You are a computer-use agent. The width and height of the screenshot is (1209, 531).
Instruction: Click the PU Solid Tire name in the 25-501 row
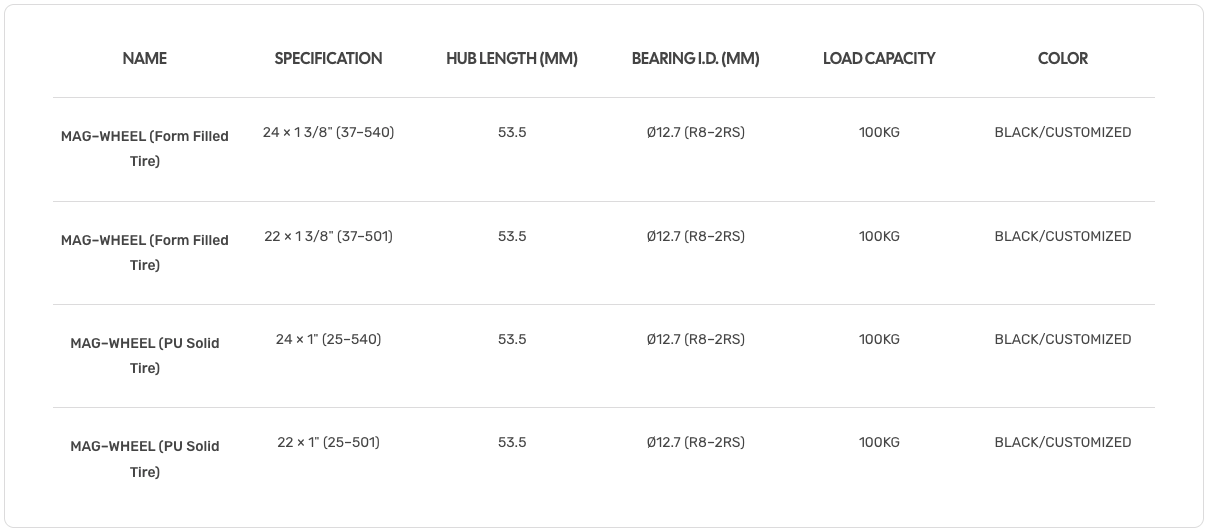pos(145,458)
